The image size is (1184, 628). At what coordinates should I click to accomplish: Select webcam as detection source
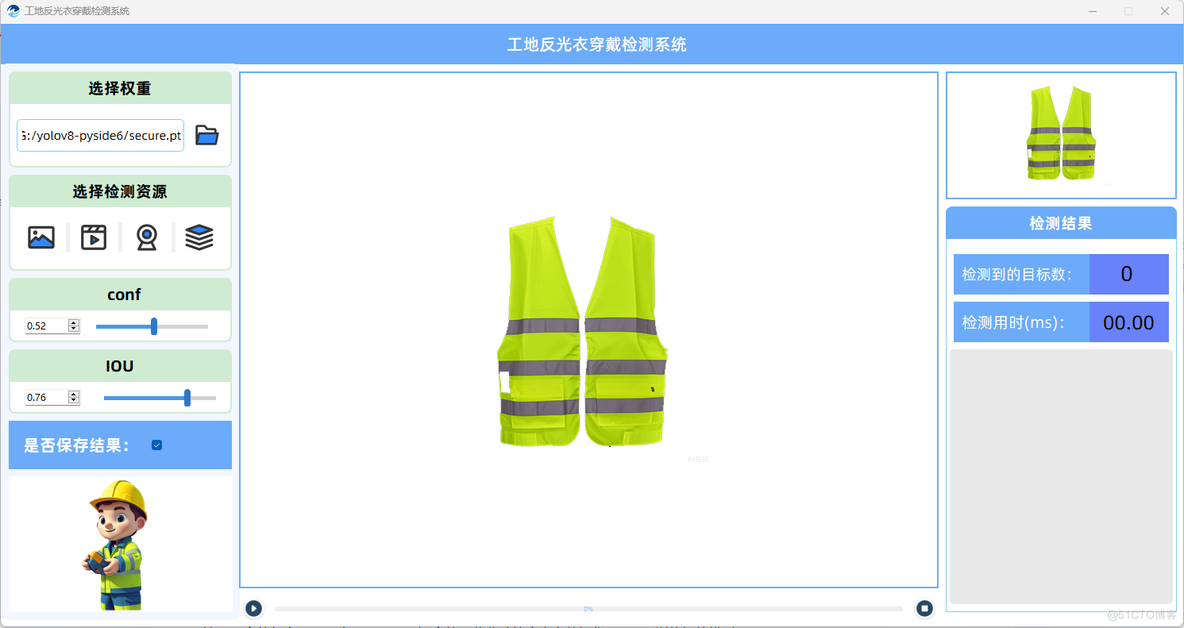coord(146,237)
